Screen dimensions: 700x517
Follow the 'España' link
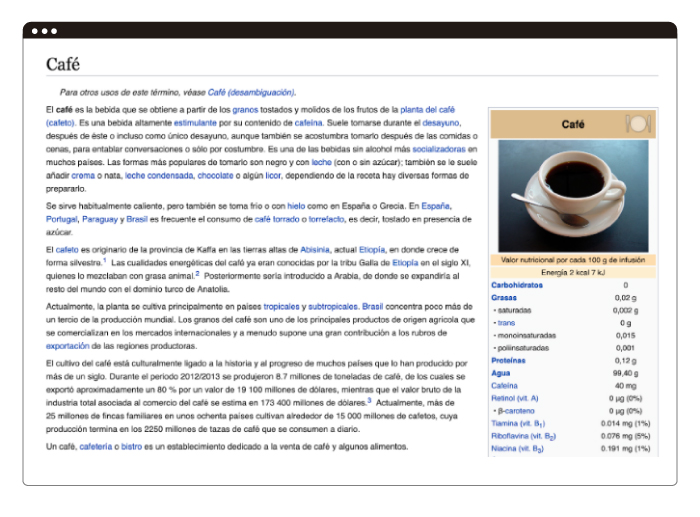436,206
